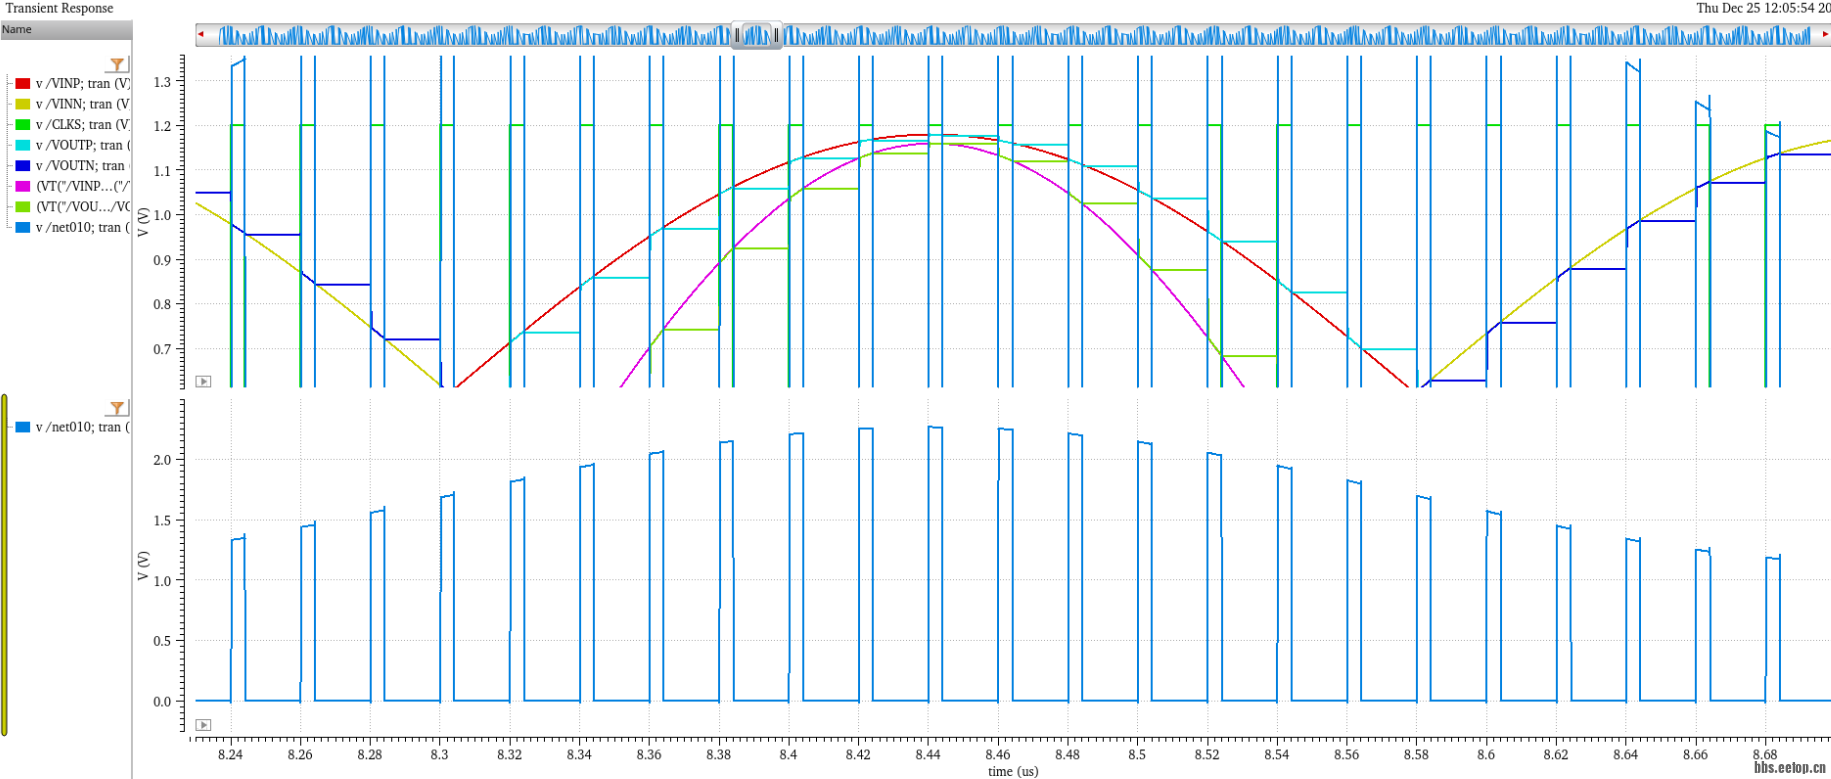Image resolution: width=1831 pixels, height=779 pixels.
Task: Click the Transient Response window title
Action: [x=59, y=8]
